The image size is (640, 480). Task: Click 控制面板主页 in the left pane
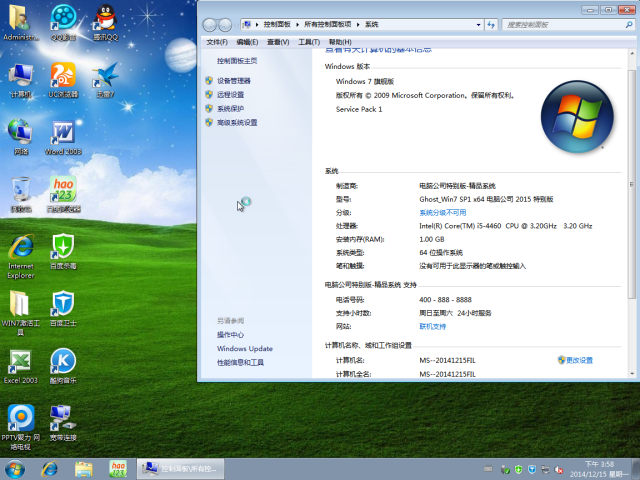tap(237, 61)
